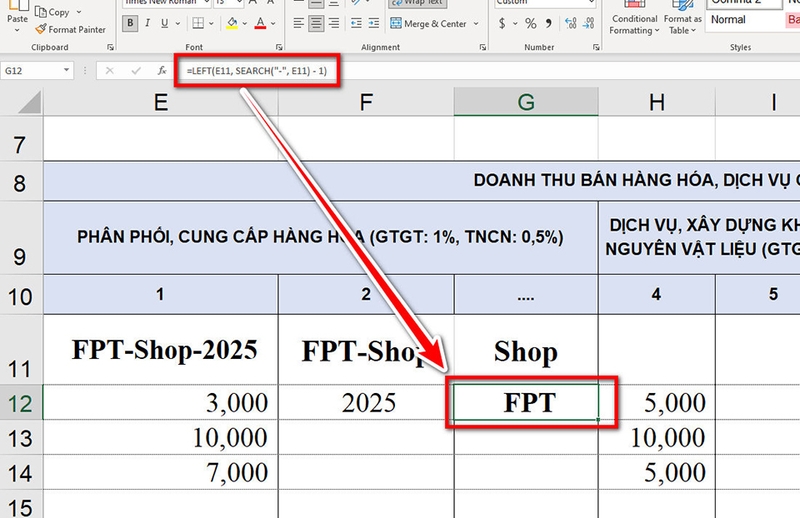Click the Decrease Decimal icon
Screen dimensions: 800x518
[588, 23]
